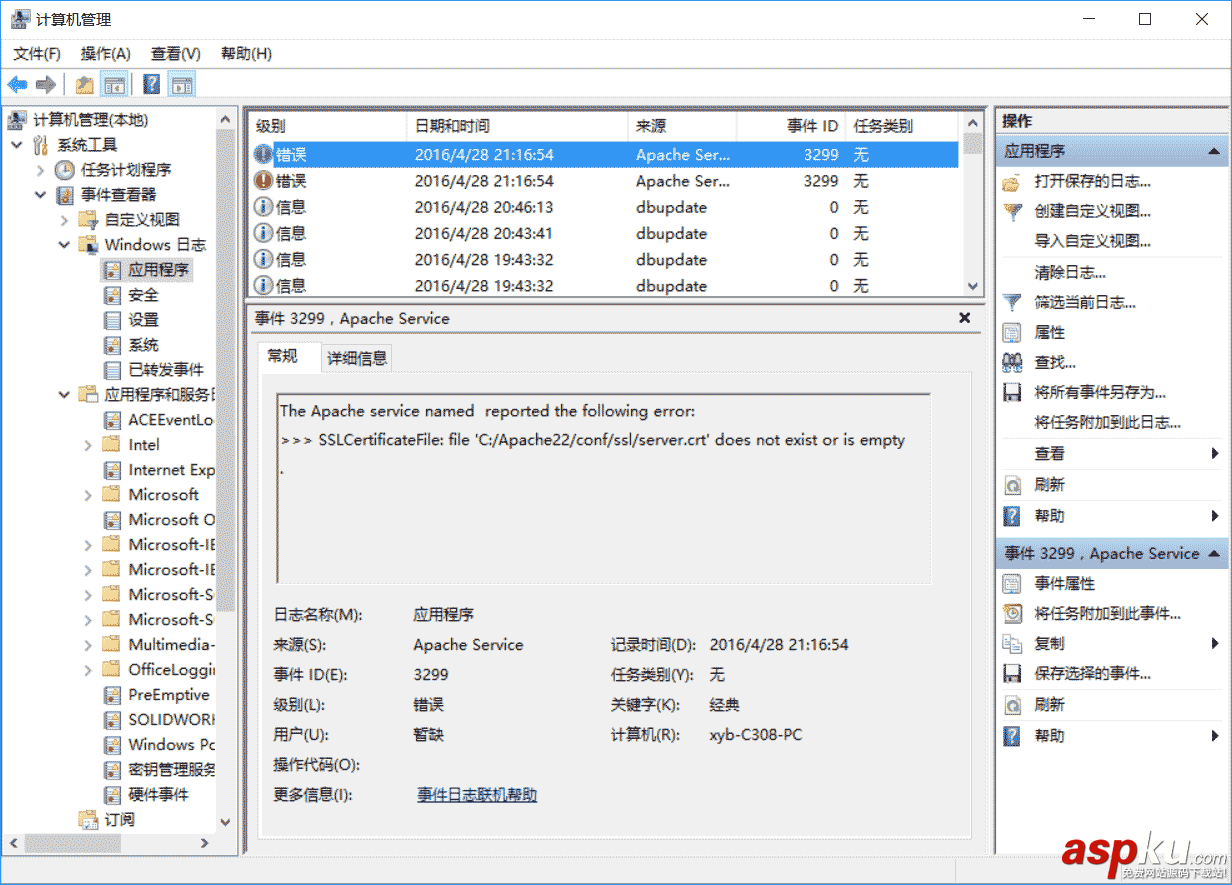Expand the 自定义视图 tree node

click(x=65, y=220)
